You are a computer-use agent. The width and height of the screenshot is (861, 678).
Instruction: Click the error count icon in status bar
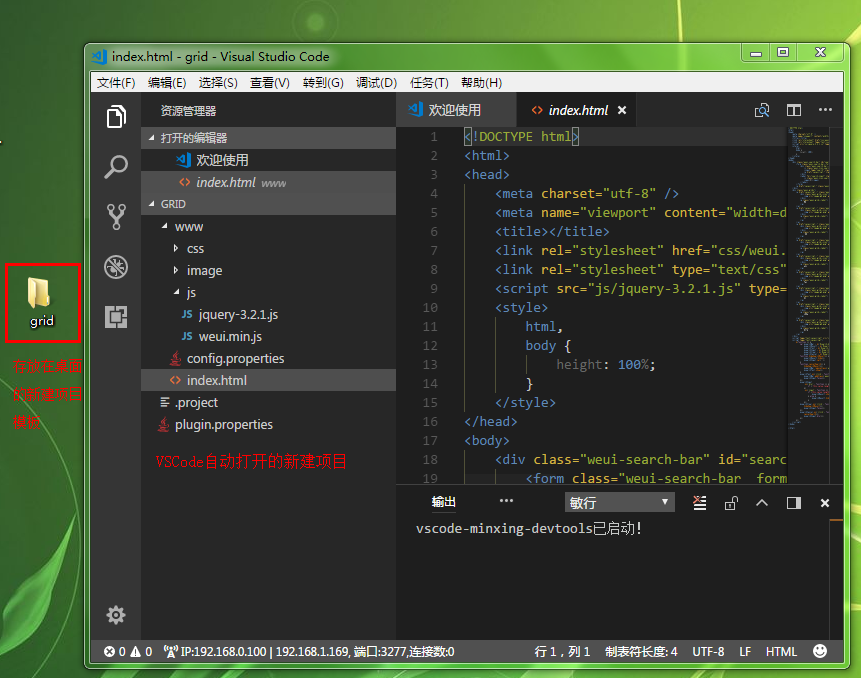click(109, 652)
